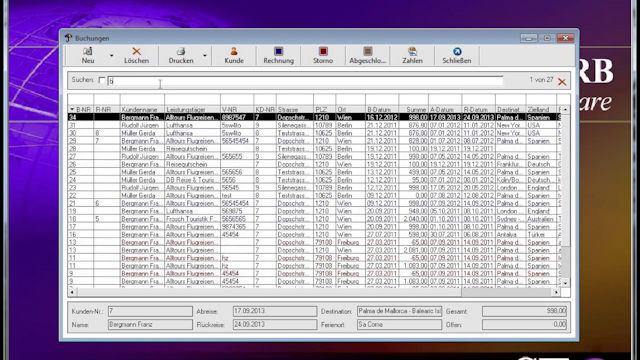Sort by the PLZ column header

(324, 109)
